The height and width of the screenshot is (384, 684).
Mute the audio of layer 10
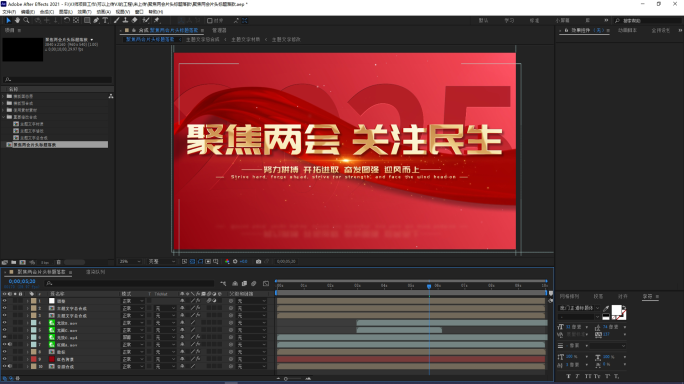10,367
